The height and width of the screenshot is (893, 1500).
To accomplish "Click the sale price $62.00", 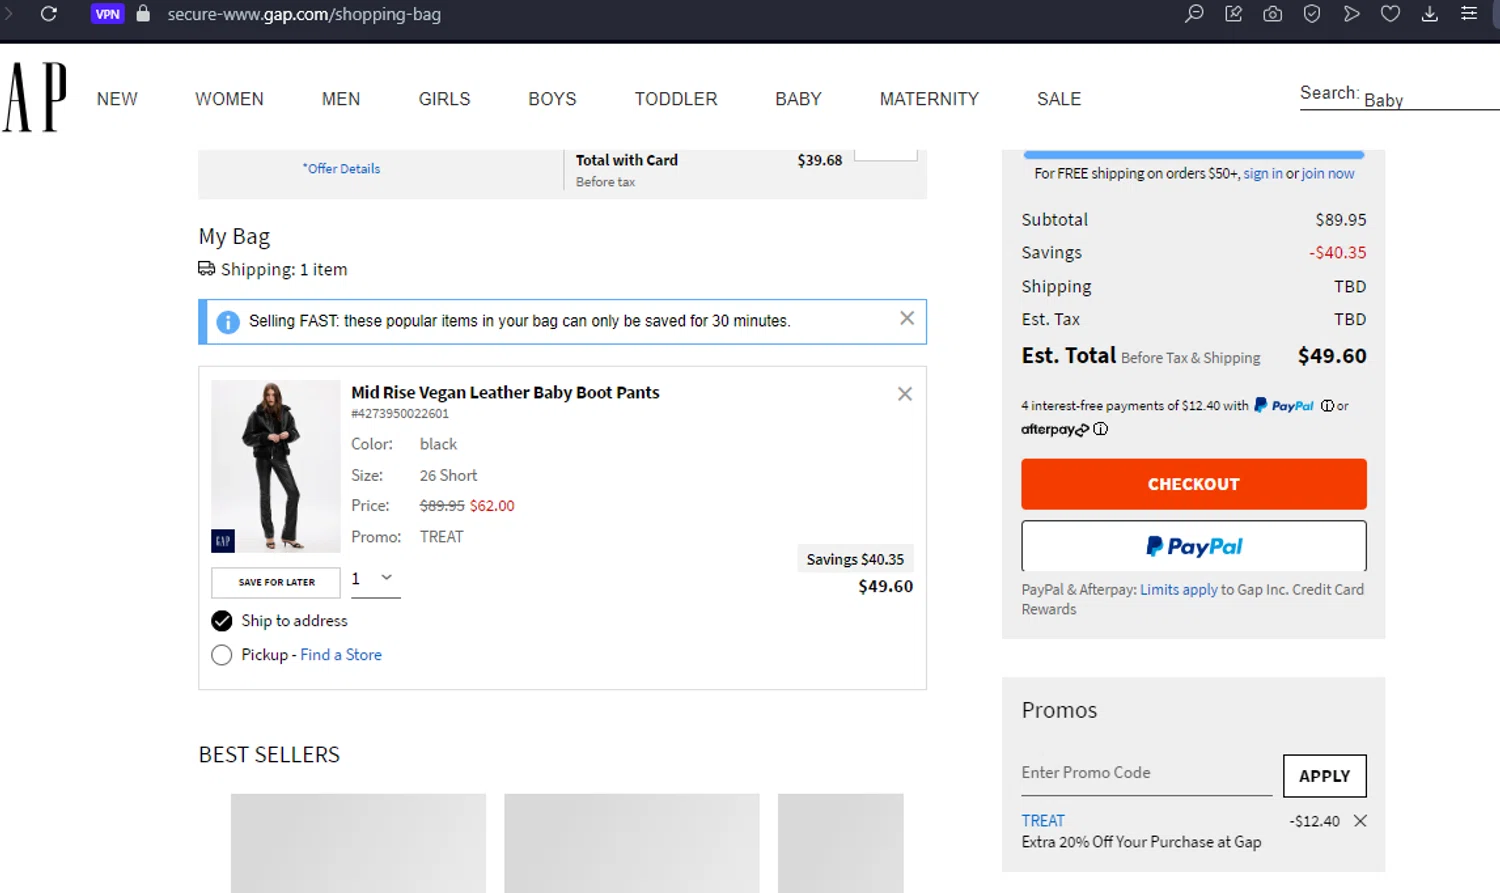I will pyautogui.click(x=492, y=506).
